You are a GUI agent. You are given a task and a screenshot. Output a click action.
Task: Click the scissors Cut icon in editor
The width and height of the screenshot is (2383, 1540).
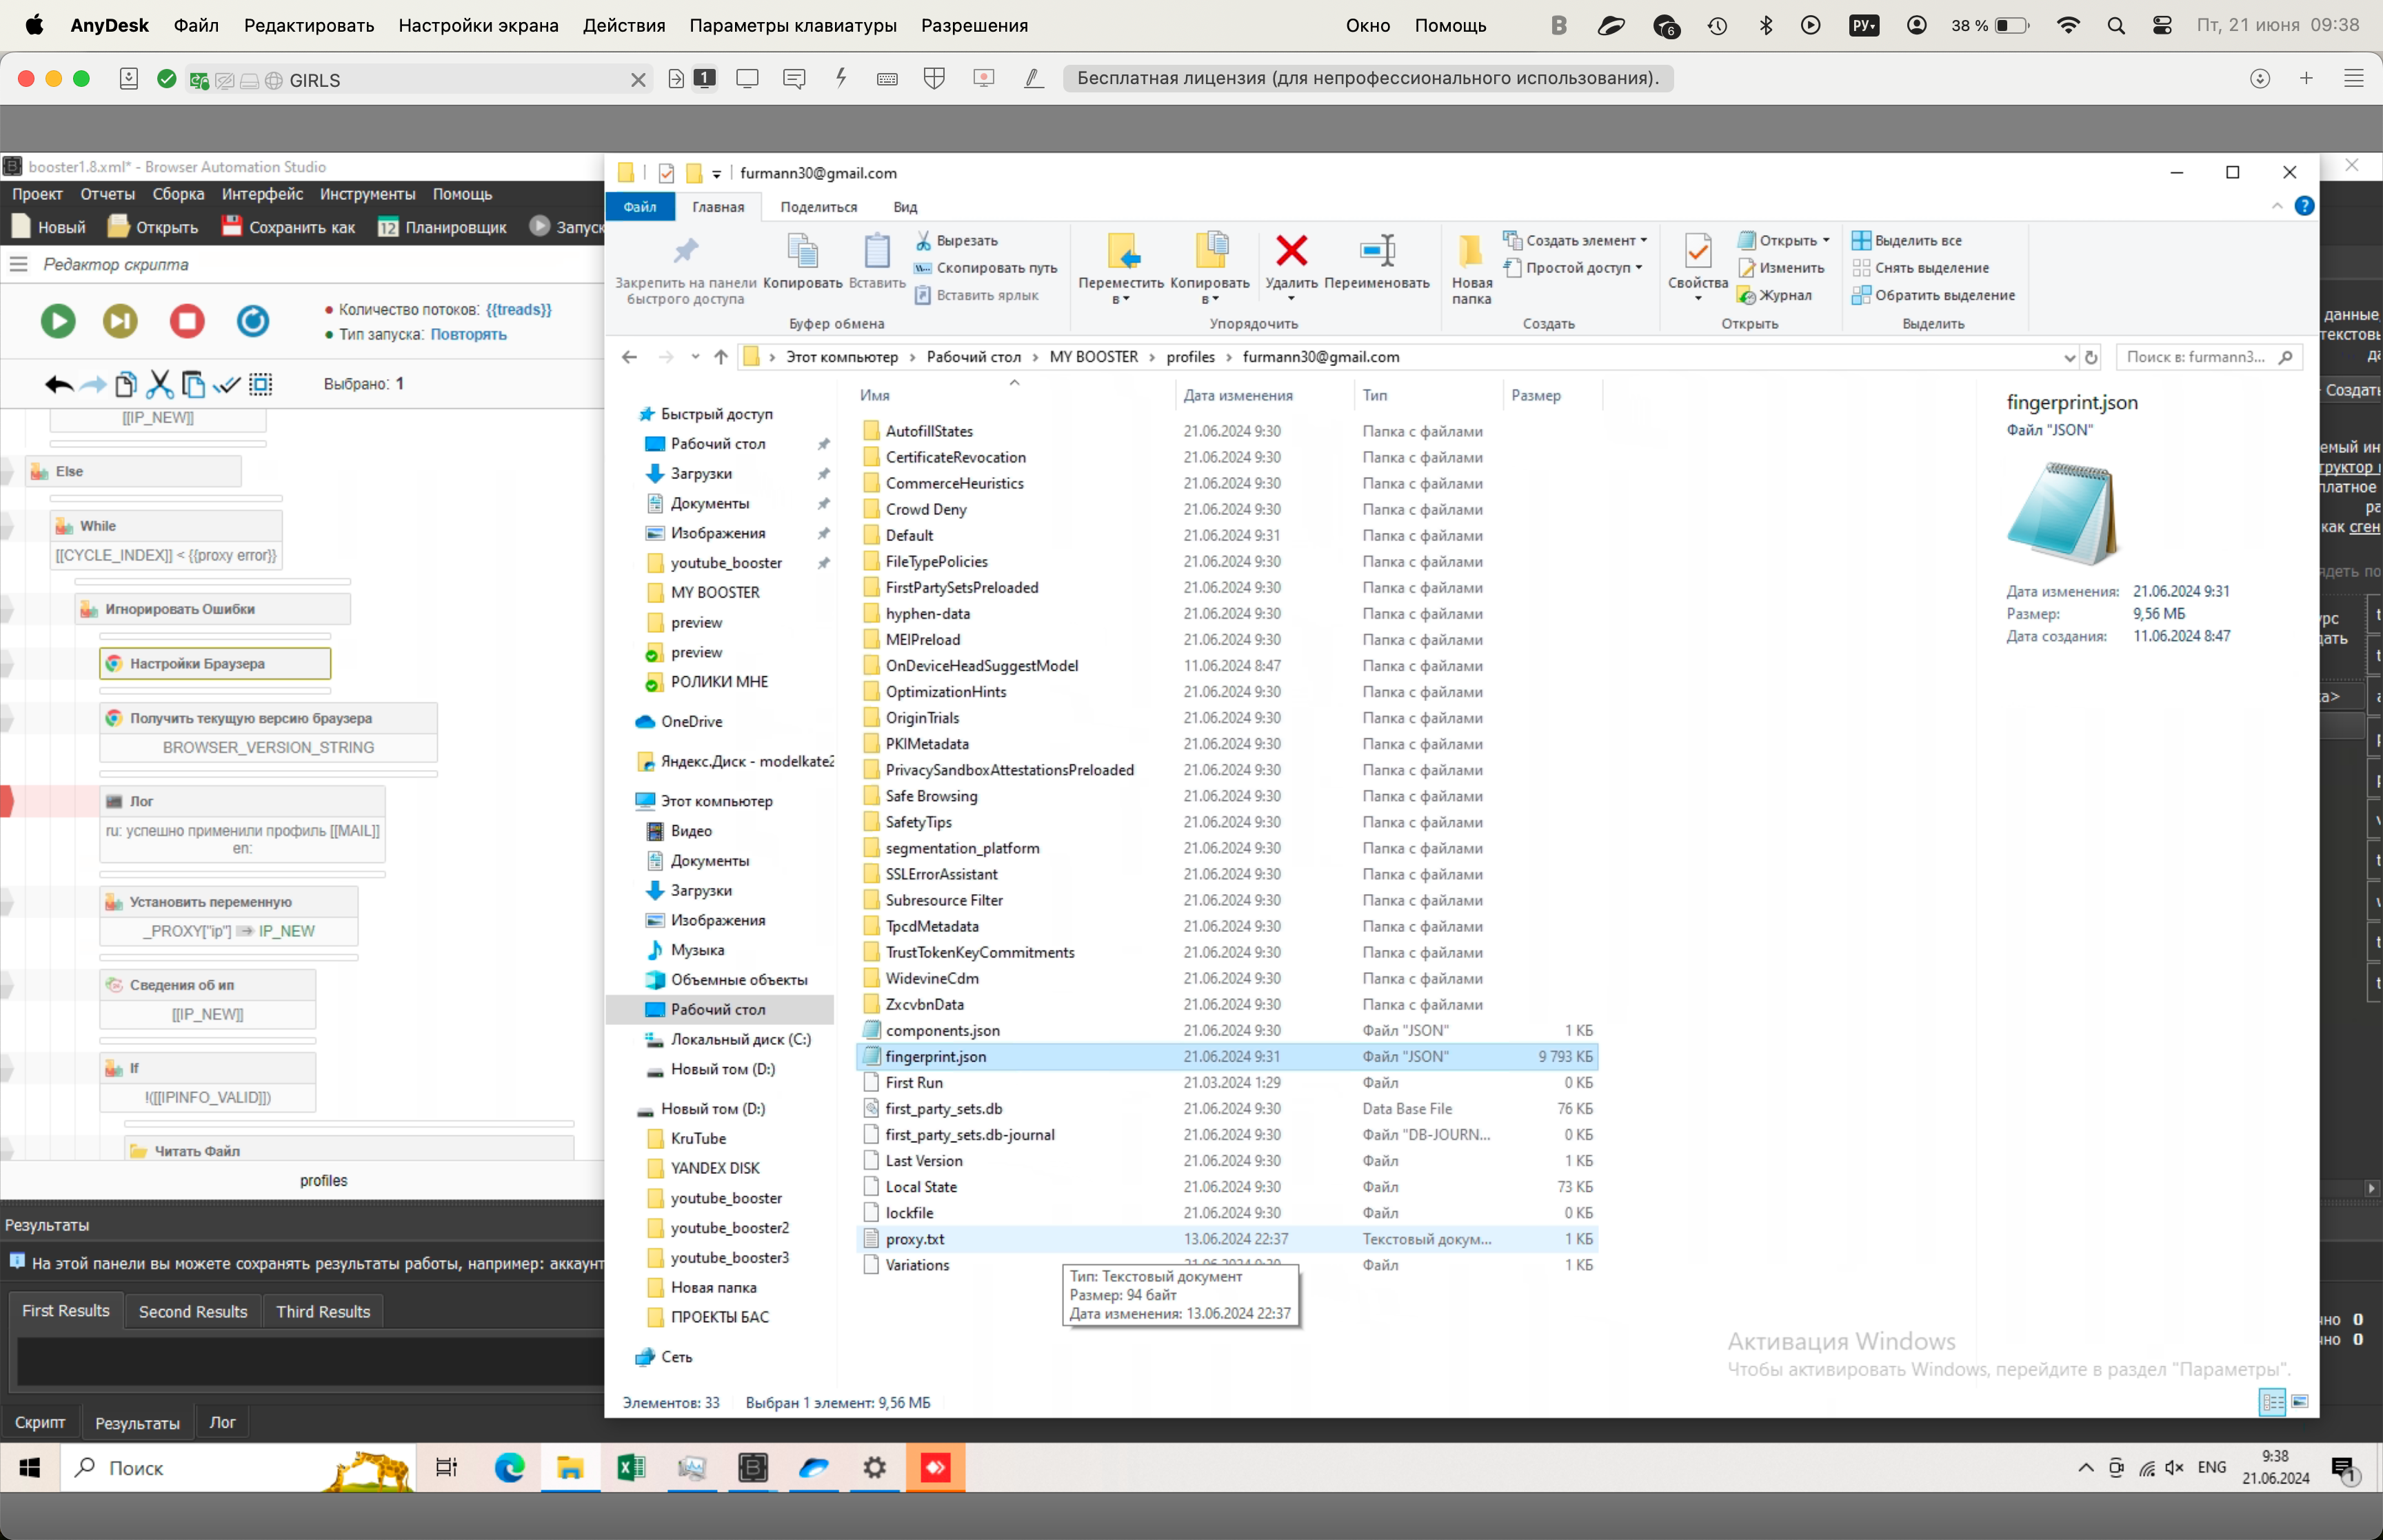click(x=160, y=384)
